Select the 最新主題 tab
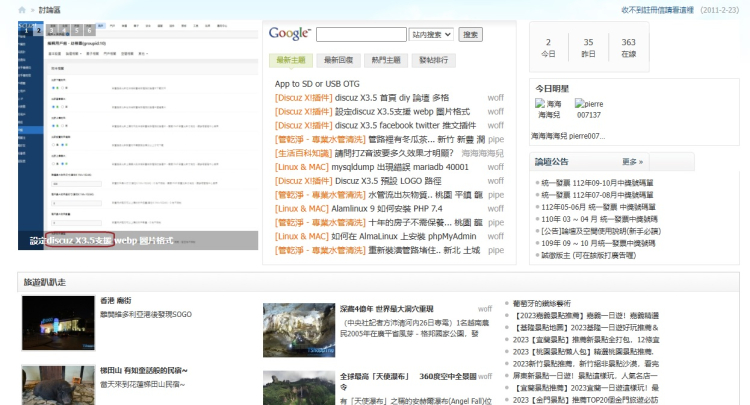 click(x=291, y=60)
